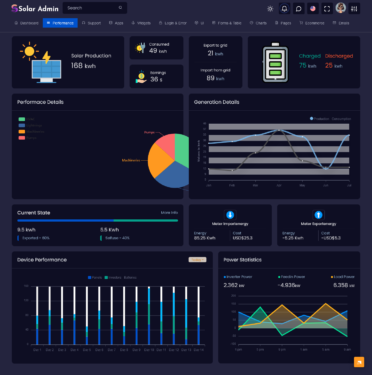Toggle light mode with the sun icon
Screen dimensions: 372x375
(x=270, y=9)
